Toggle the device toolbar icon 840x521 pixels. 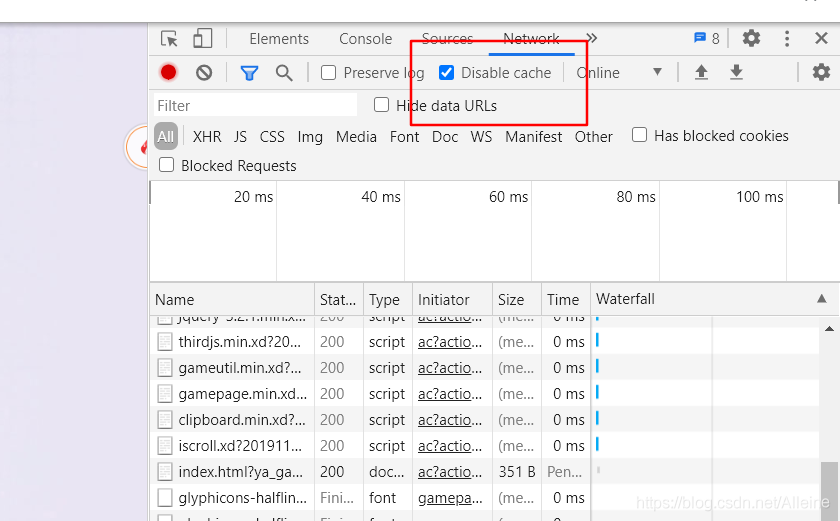tap(202, 39)
